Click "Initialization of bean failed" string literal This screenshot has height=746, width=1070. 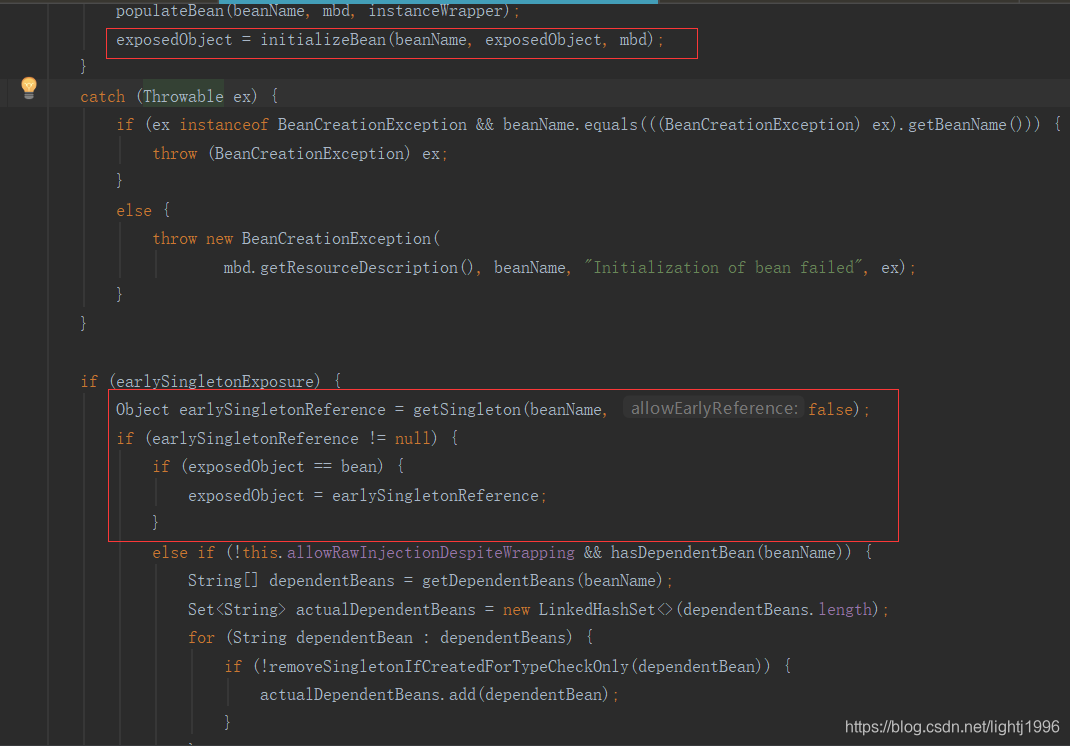point(725,268)
